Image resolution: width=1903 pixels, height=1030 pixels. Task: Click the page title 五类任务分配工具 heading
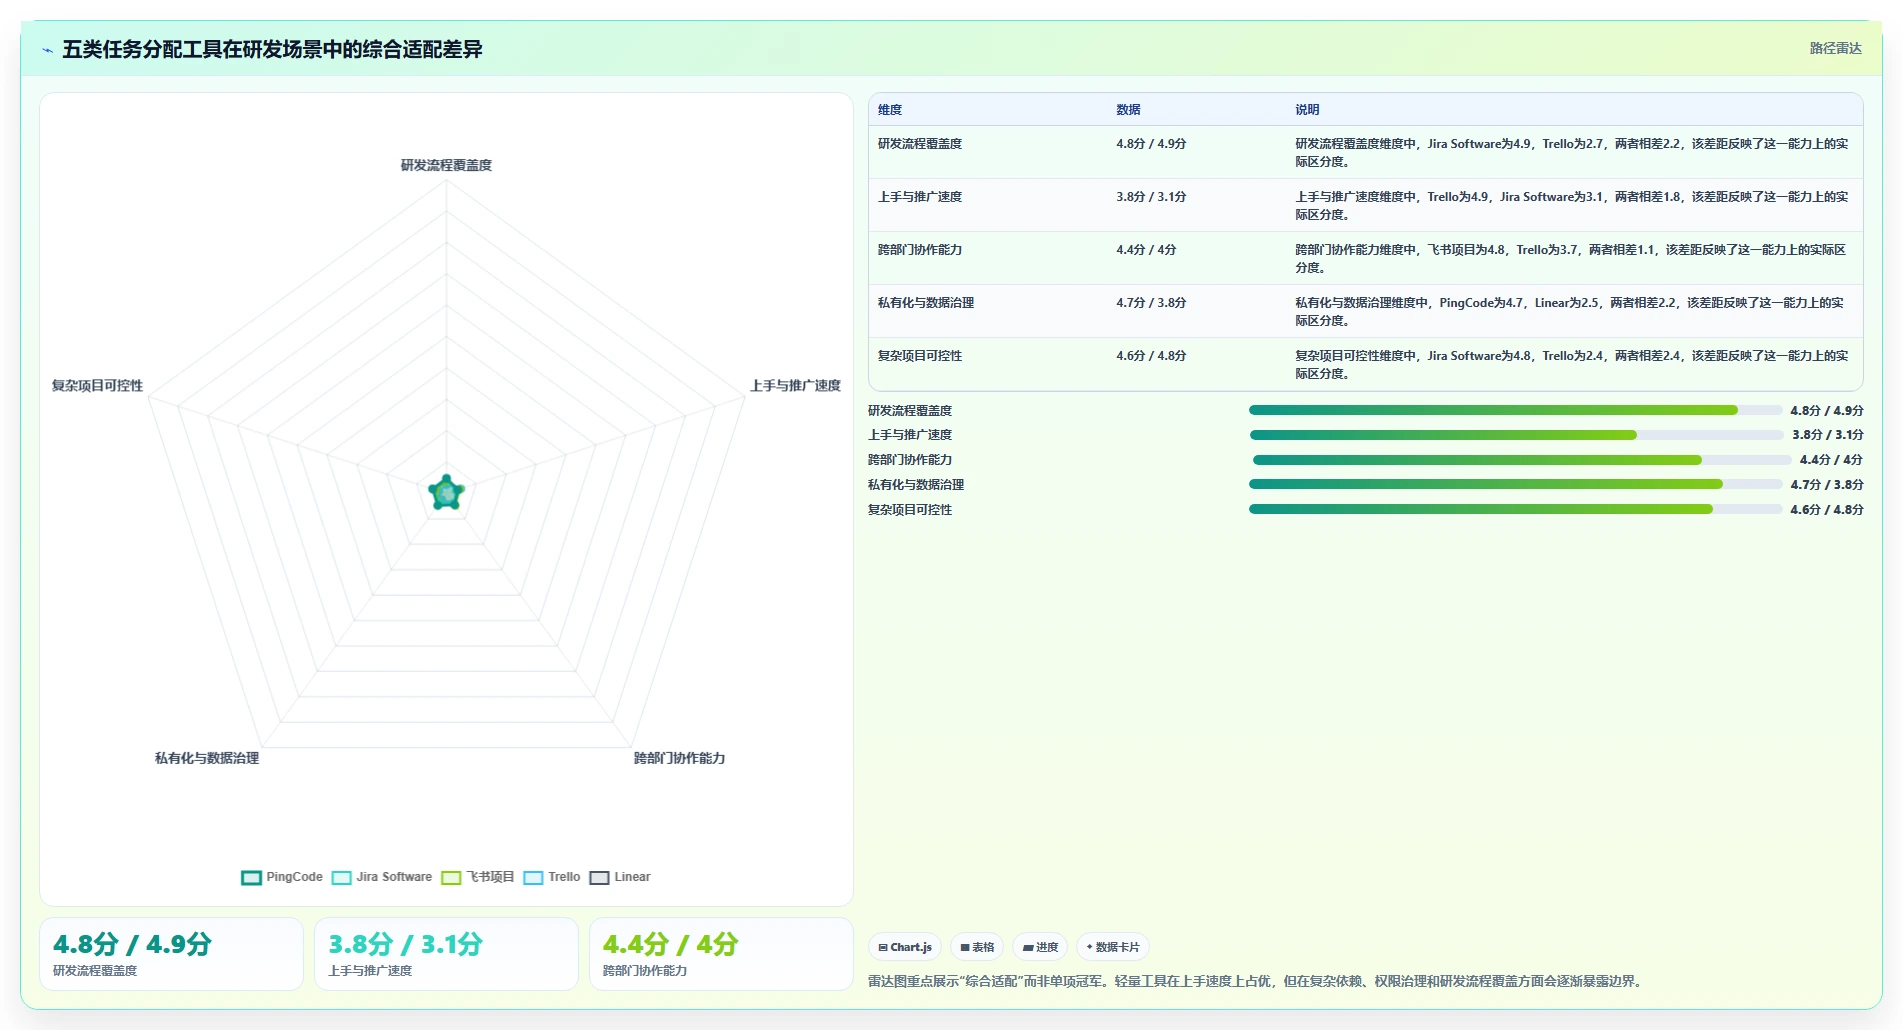(x=272, y=49)
